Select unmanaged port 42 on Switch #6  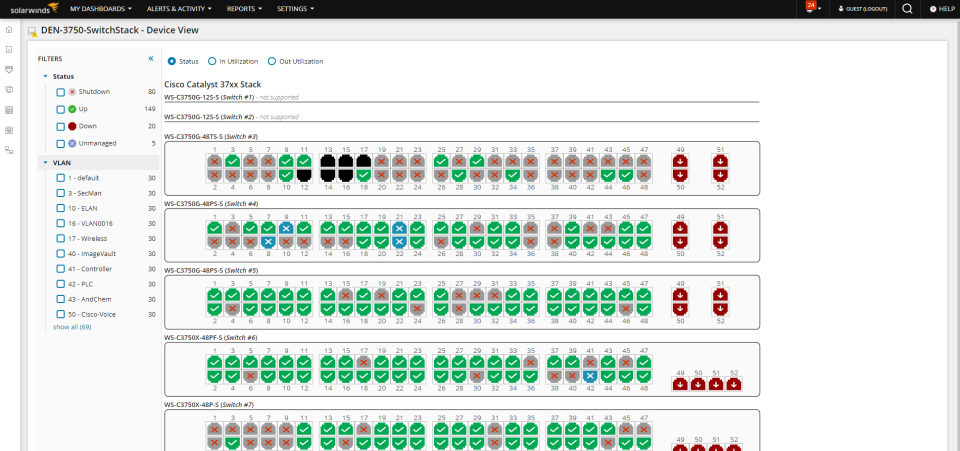(590, 376)
